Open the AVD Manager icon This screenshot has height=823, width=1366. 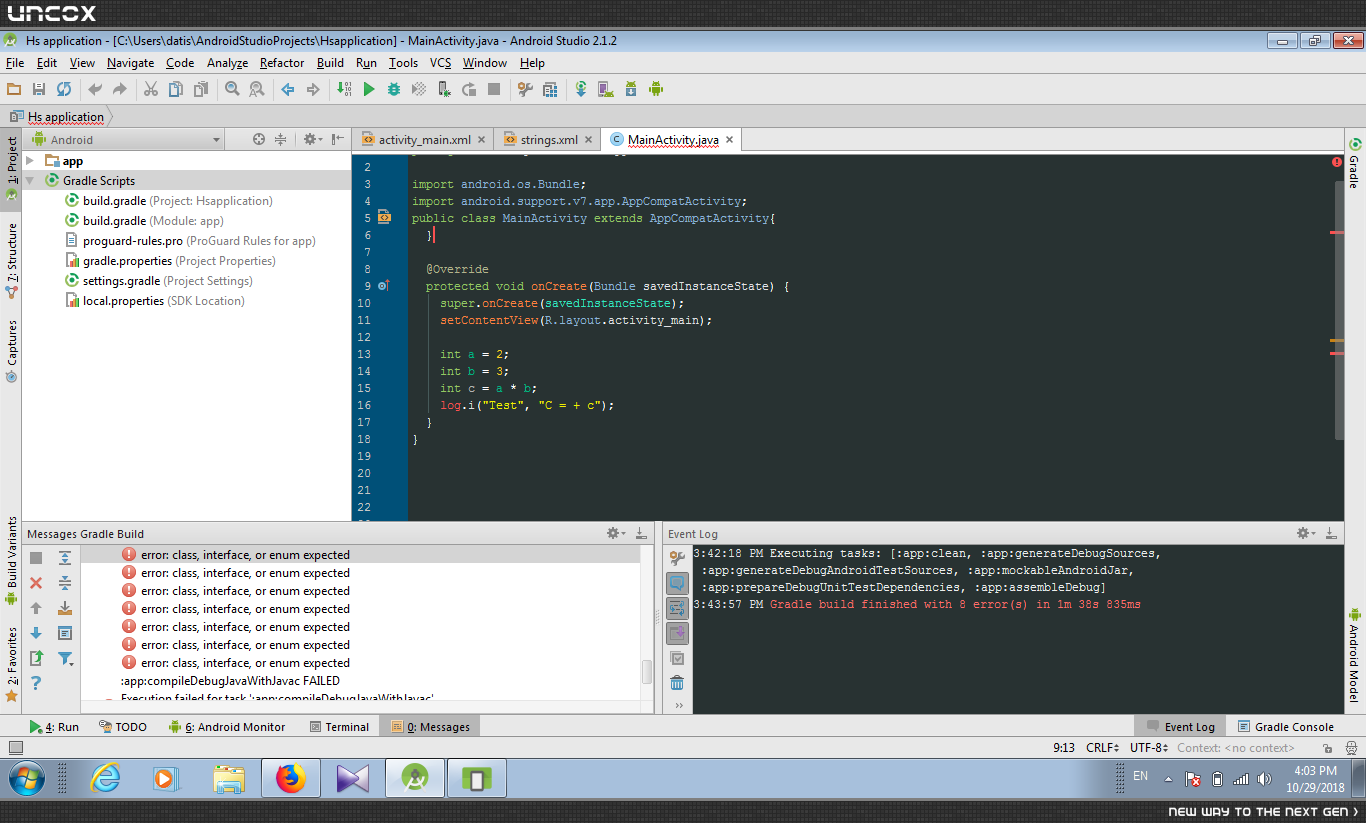pos(606,89)
